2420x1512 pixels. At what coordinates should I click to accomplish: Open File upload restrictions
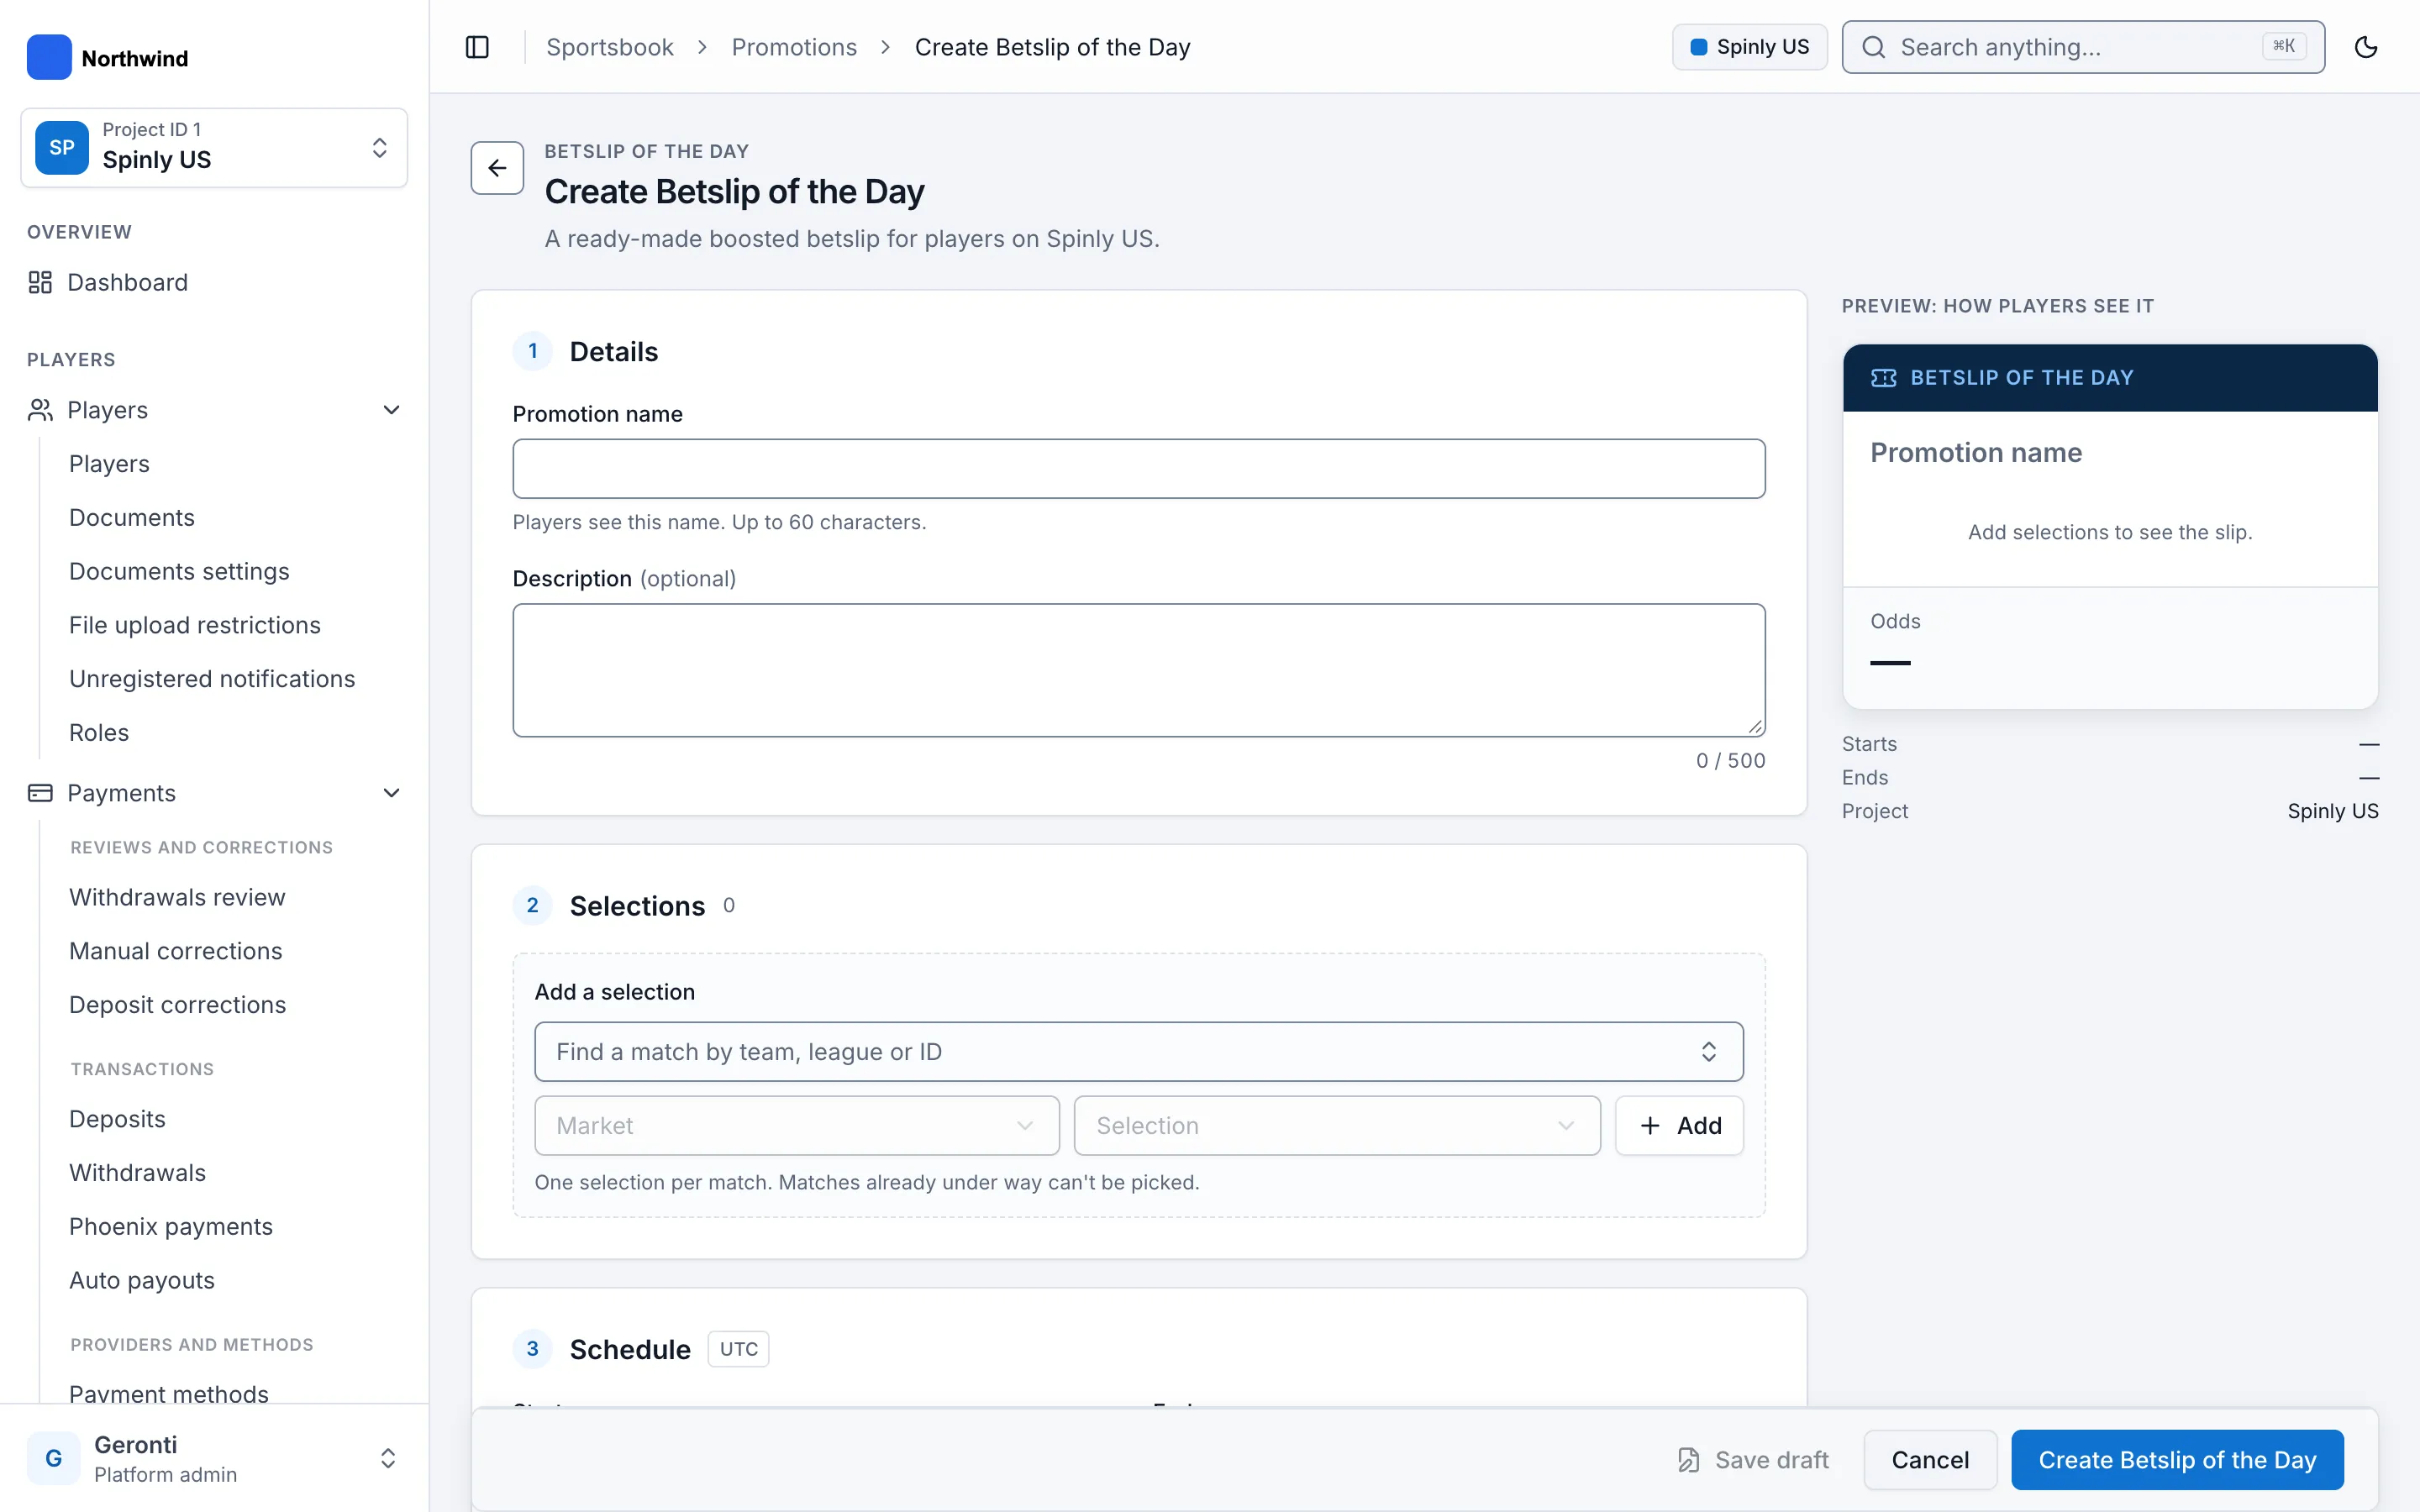[x=195, y=625]
